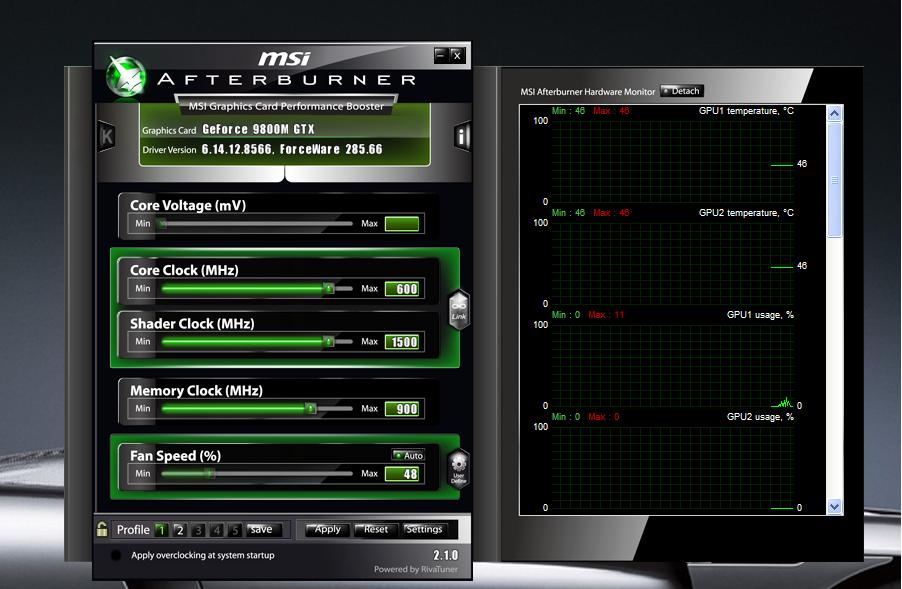Click the Fan Speed value field showing 48
Screen dimensions: 902x589
point(402,474)
